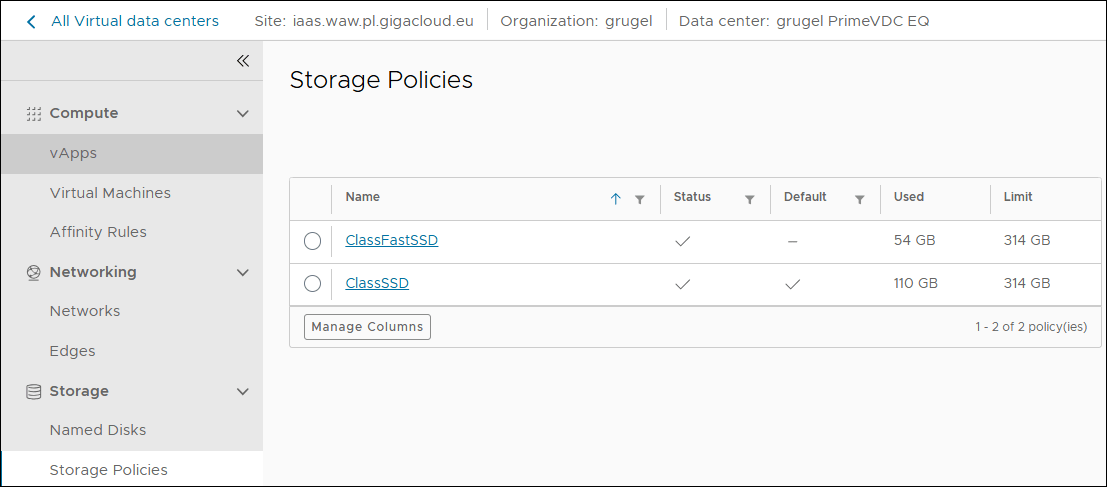Click the Compute grid icon
Viewport: 1107px width, 487px height.
(x=33, y=114)
